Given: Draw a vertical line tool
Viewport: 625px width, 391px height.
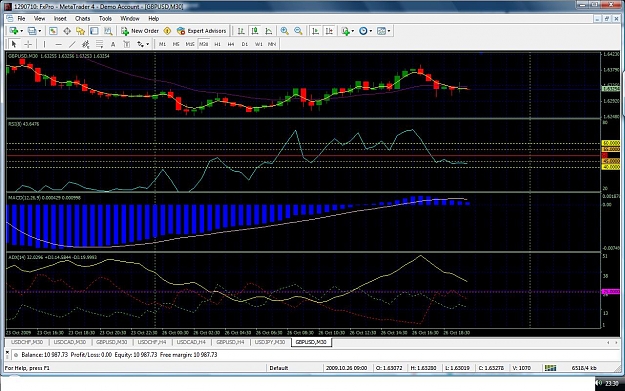Looking at the screenshot, I should pos(44,44).
